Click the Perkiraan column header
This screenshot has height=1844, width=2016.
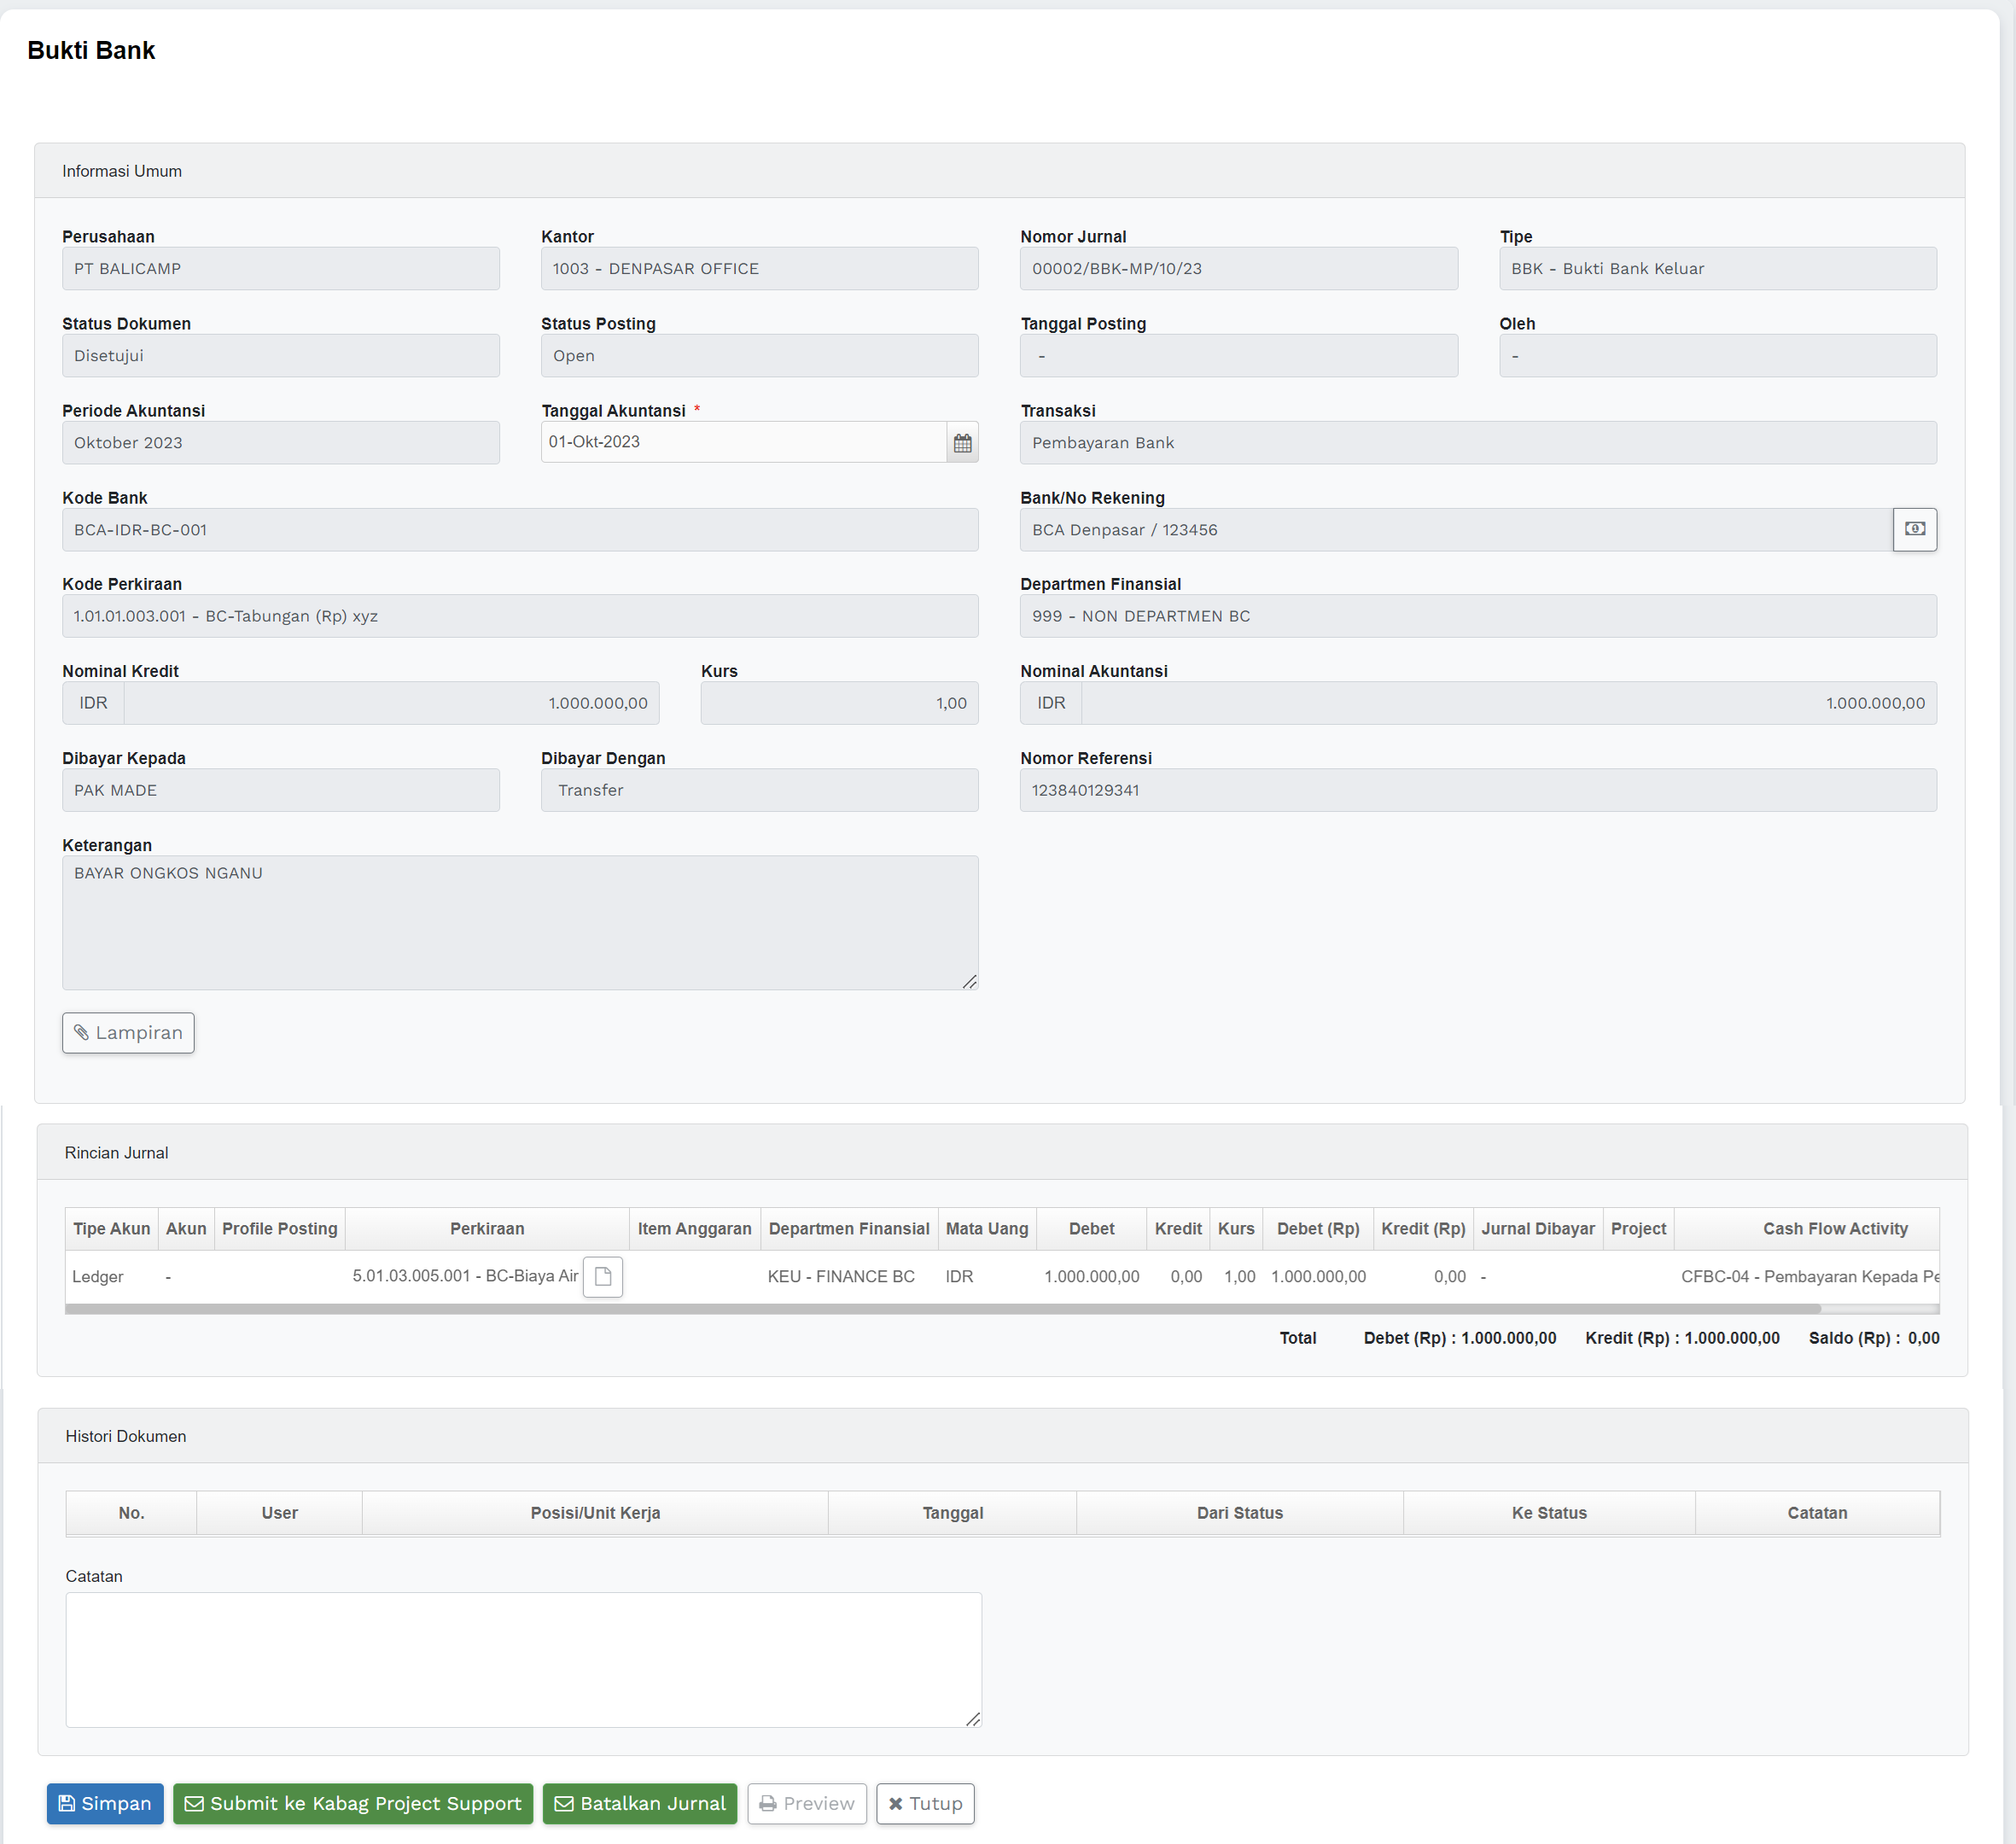[x=487, y=1228]
